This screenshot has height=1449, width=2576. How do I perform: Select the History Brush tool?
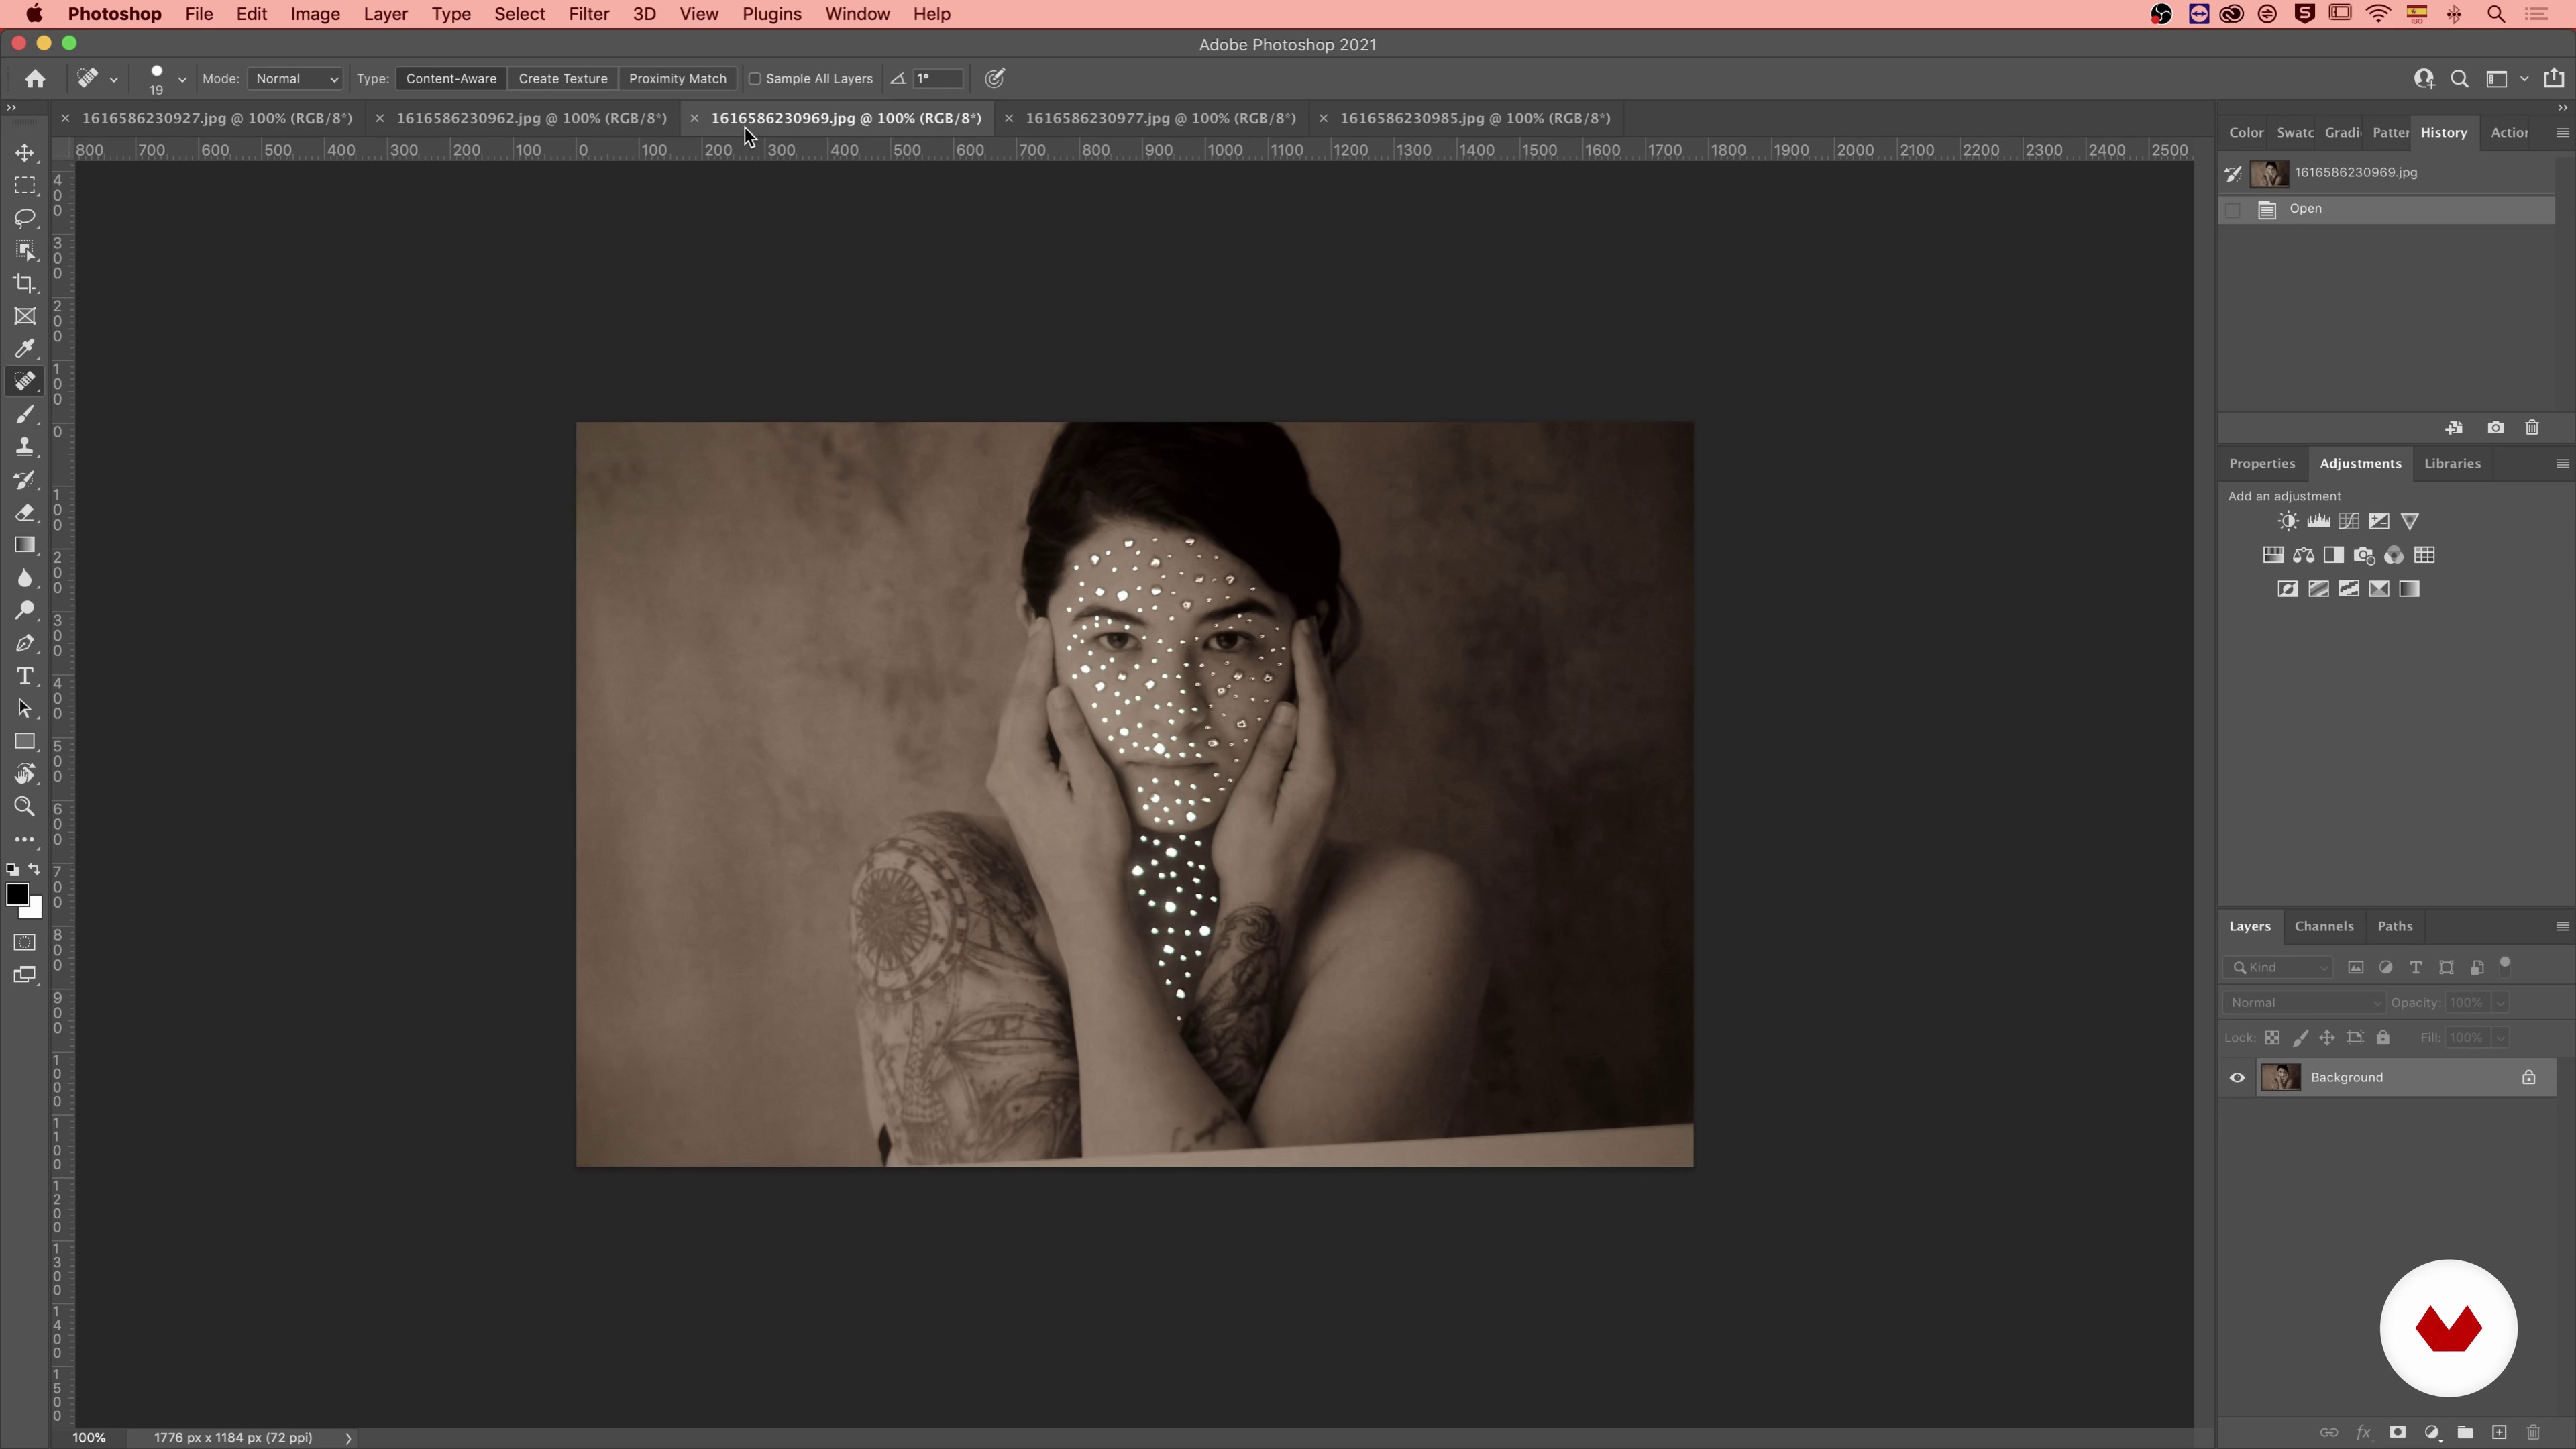25,480
